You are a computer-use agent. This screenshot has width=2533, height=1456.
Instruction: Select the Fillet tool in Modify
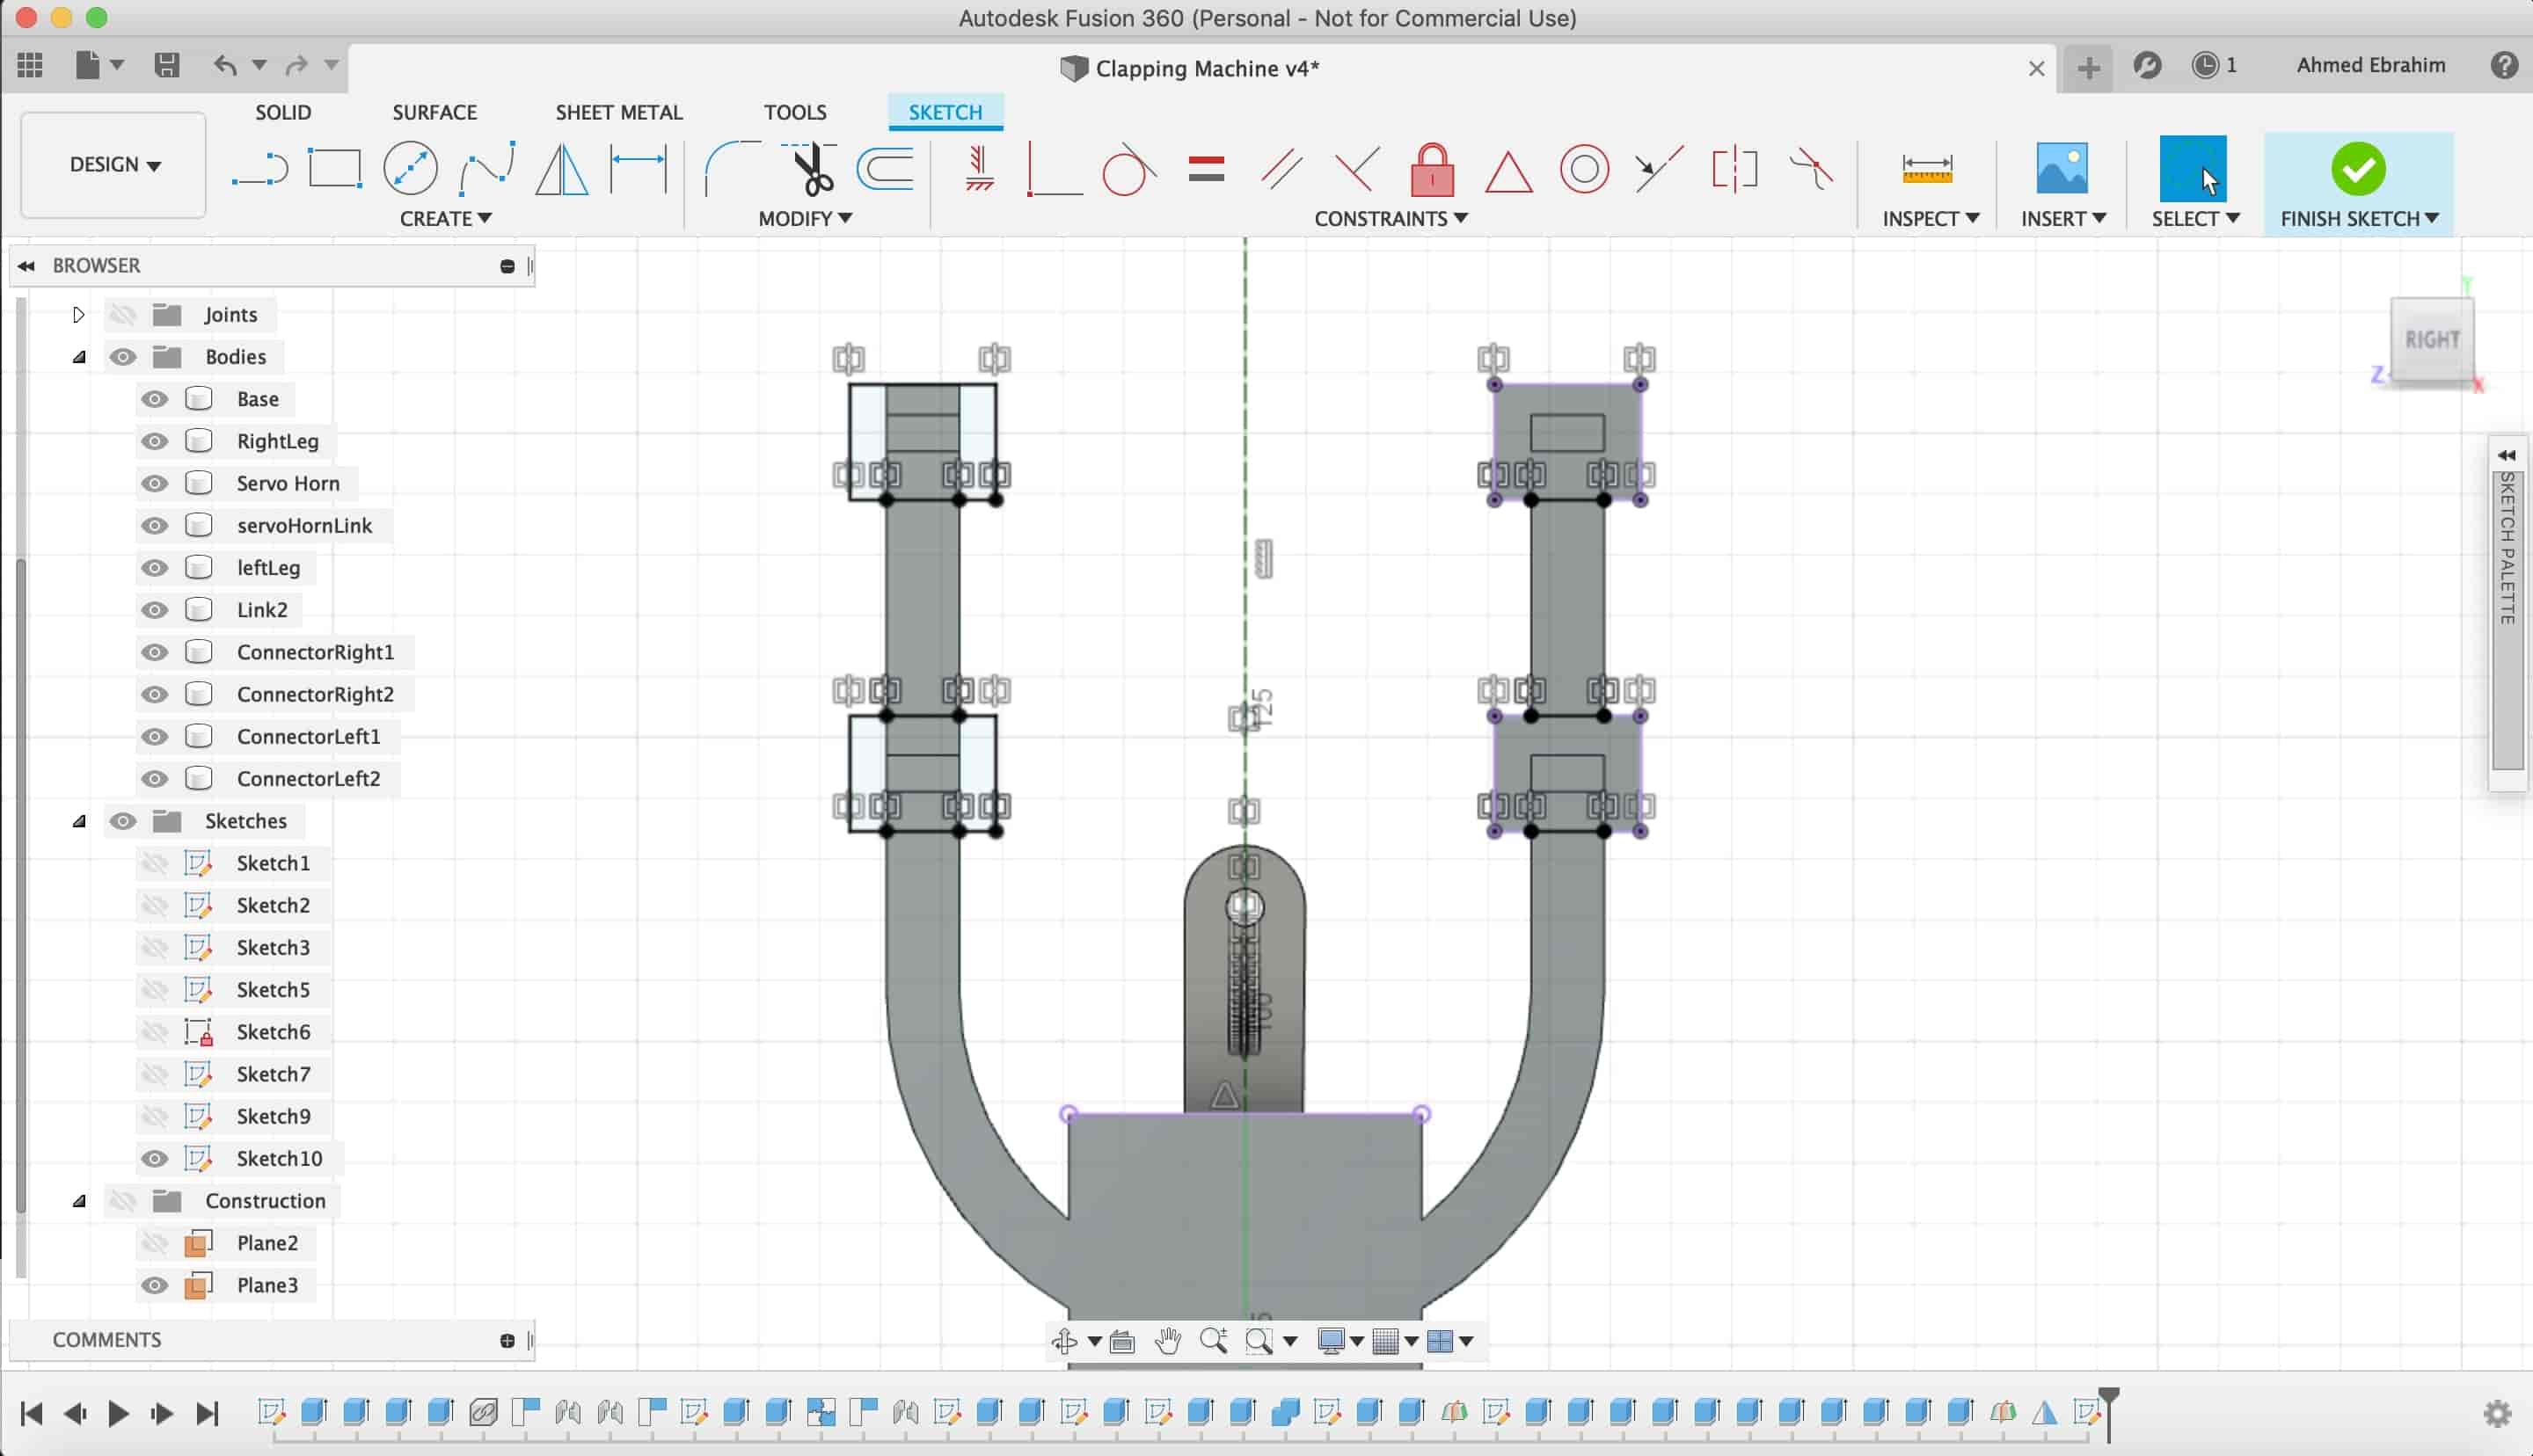[x=733, y=168]
